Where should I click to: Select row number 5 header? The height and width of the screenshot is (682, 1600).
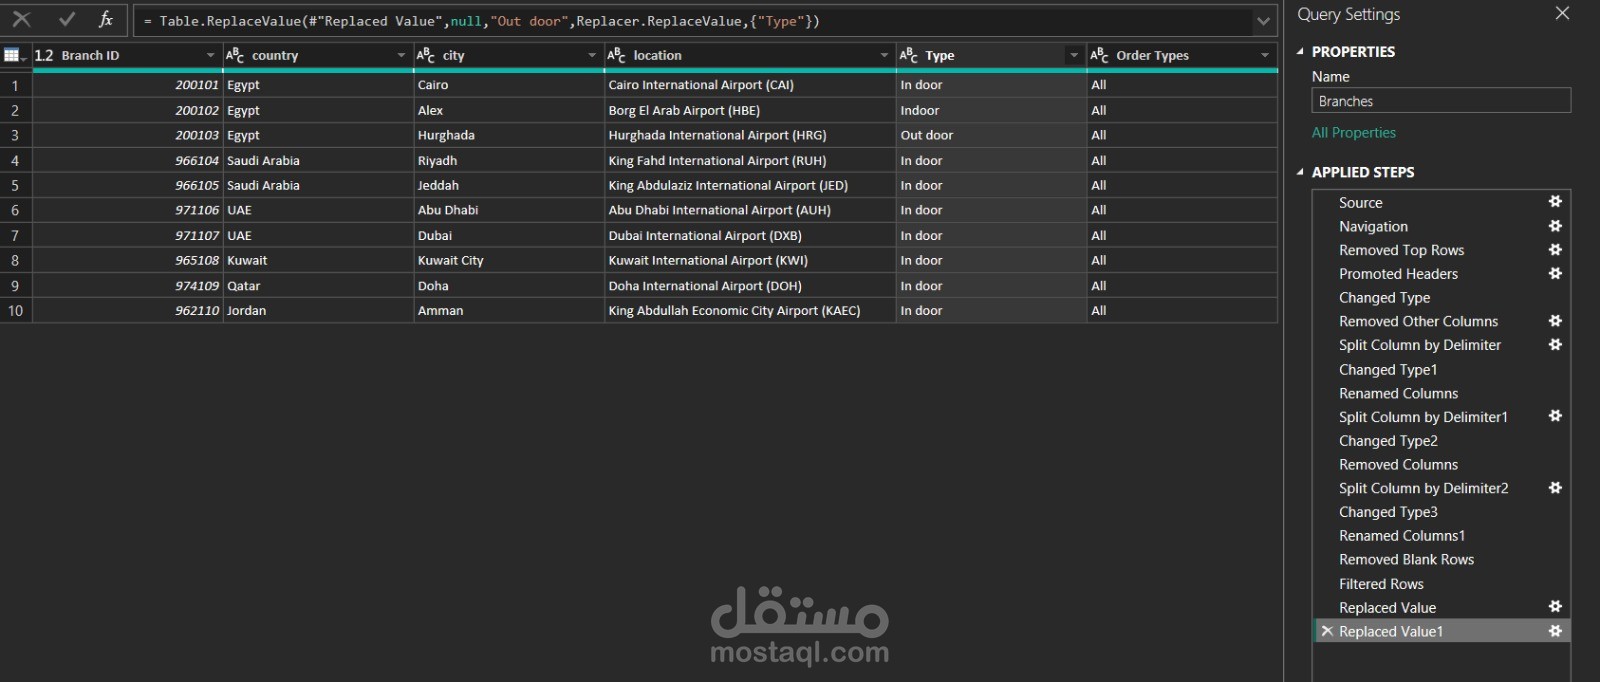[15, 185]
